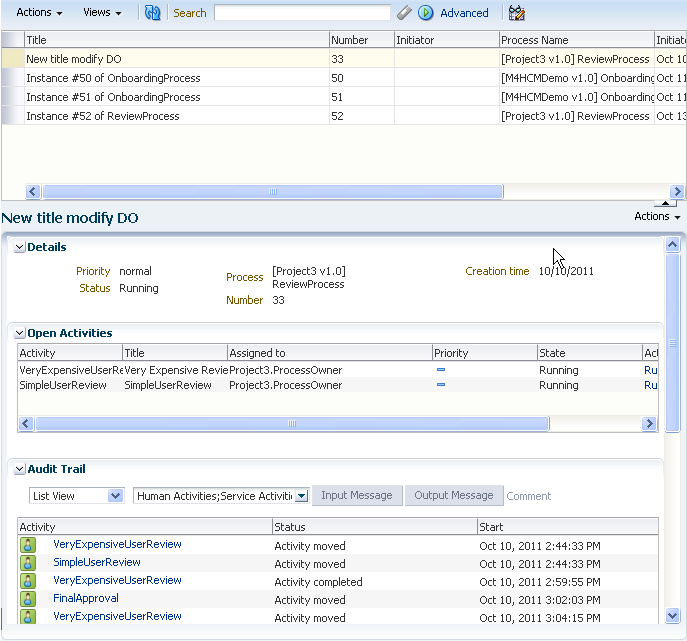Click the Advanced search link
The height and width of the screenshot is (641, 687).
464,13
